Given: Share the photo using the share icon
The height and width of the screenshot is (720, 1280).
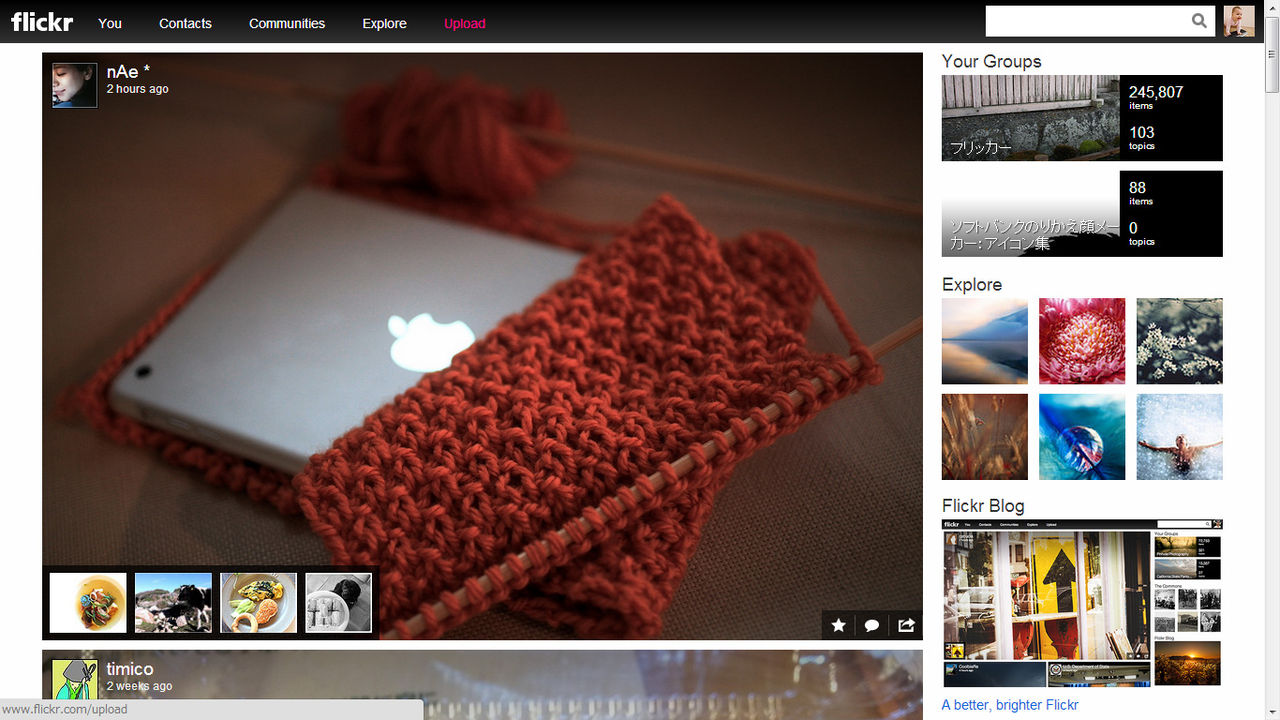Looking at the screenshot, I should [x=906, y=625].
